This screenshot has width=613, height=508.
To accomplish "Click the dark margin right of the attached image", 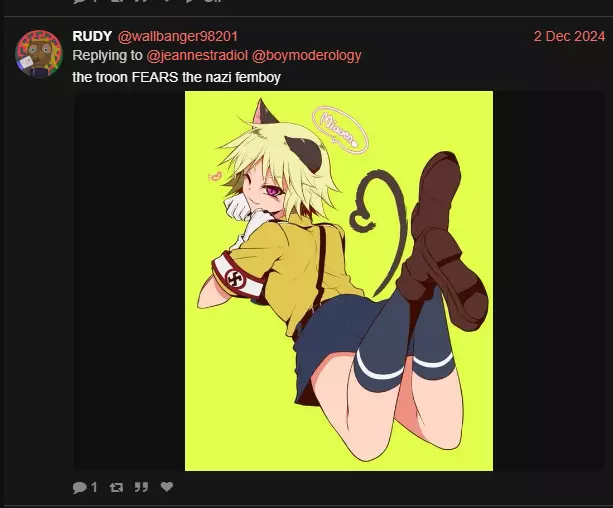I will click(x=549, y=281).
